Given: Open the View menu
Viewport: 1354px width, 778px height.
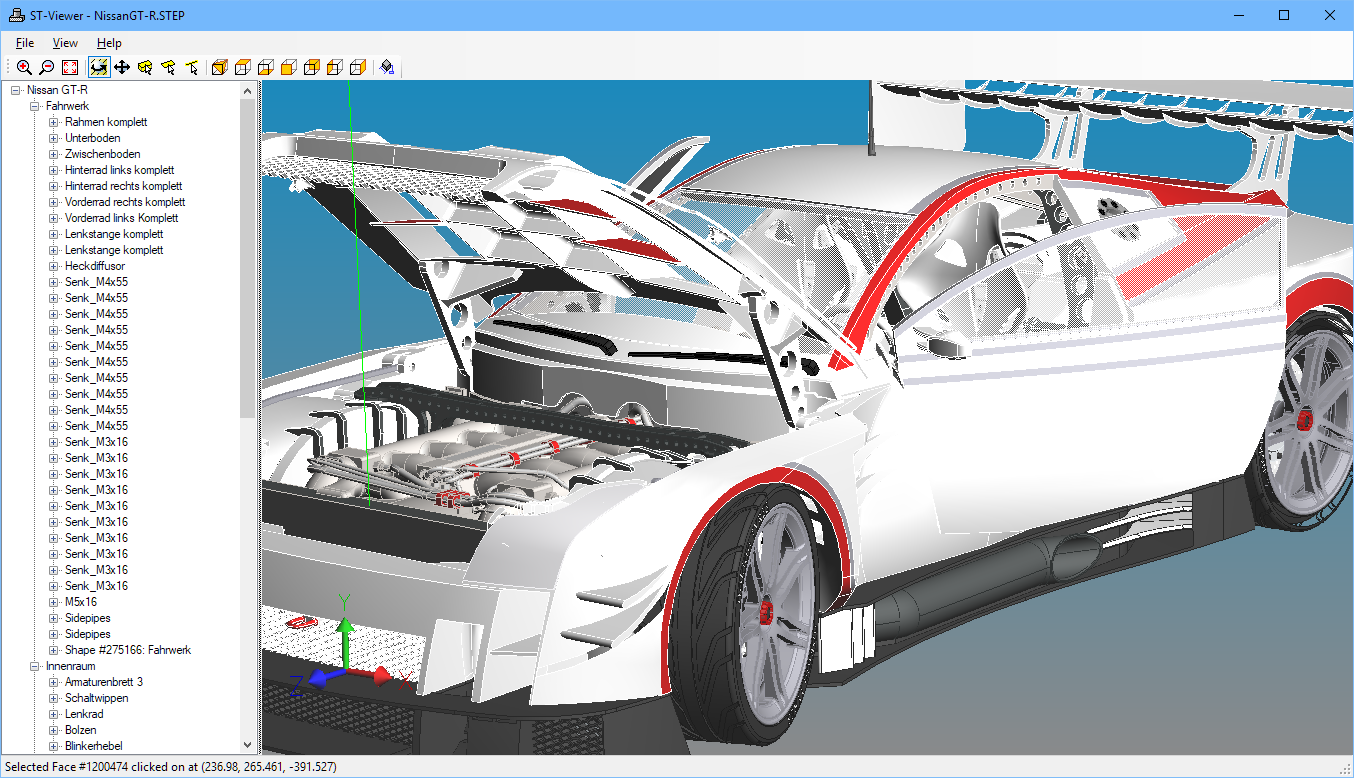Looking at the screenshot, I should click(65, 43).
